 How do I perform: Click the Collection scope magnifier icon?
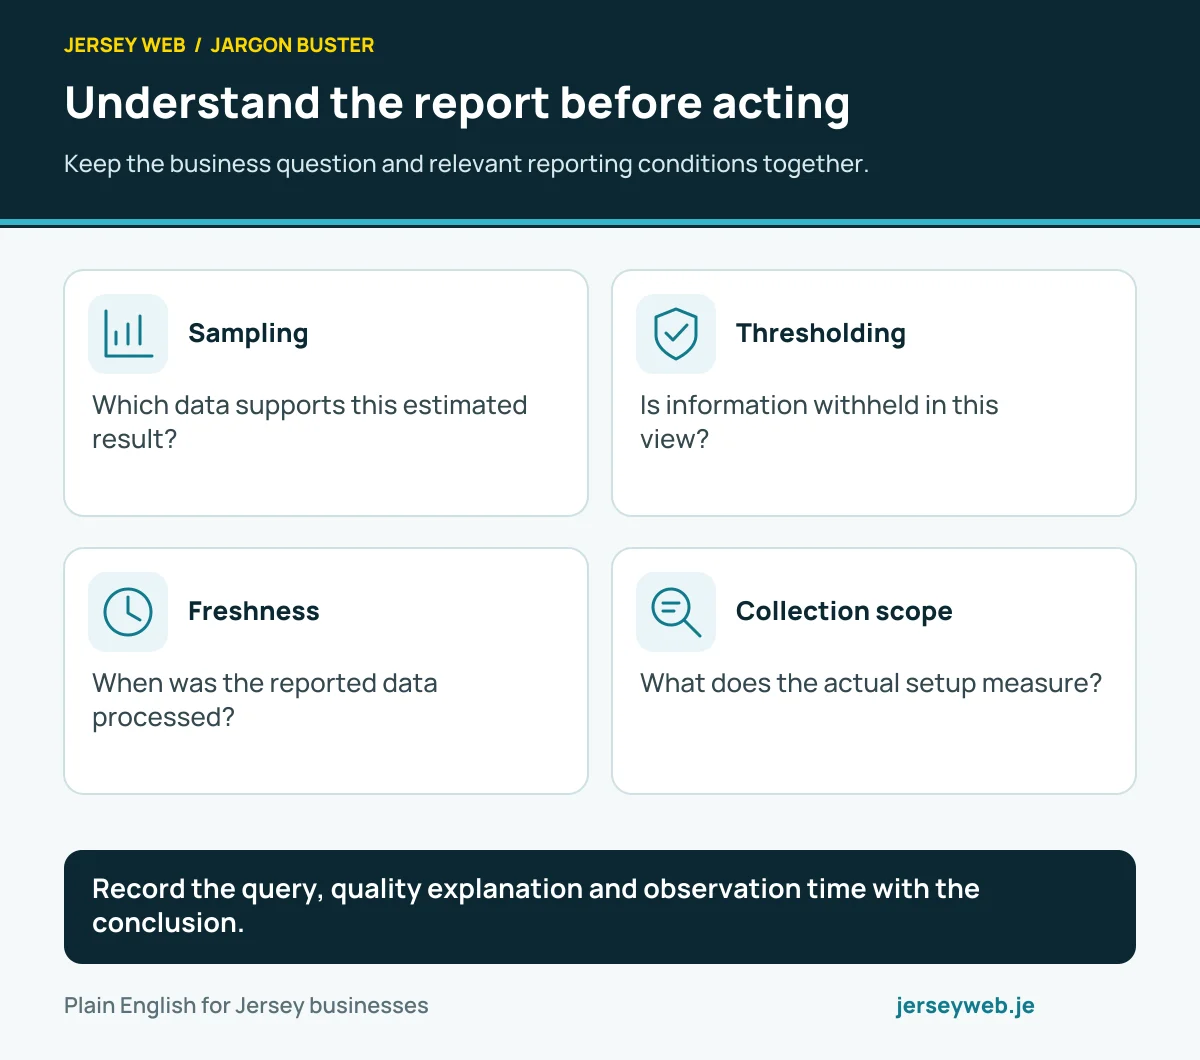[x=676, y=612]
